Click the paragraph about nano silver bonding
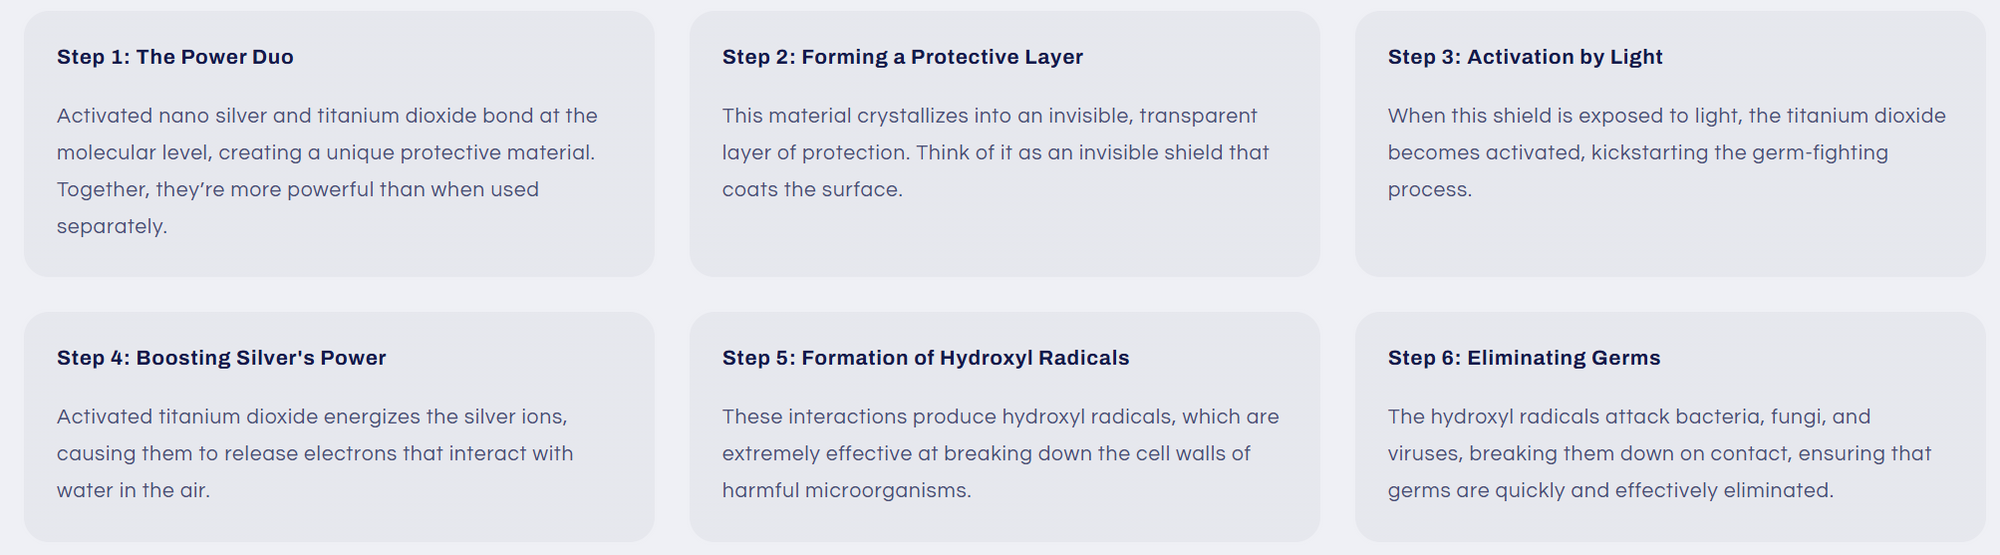The width and height of the screenshot is (2000, 555). click(327, 153)
